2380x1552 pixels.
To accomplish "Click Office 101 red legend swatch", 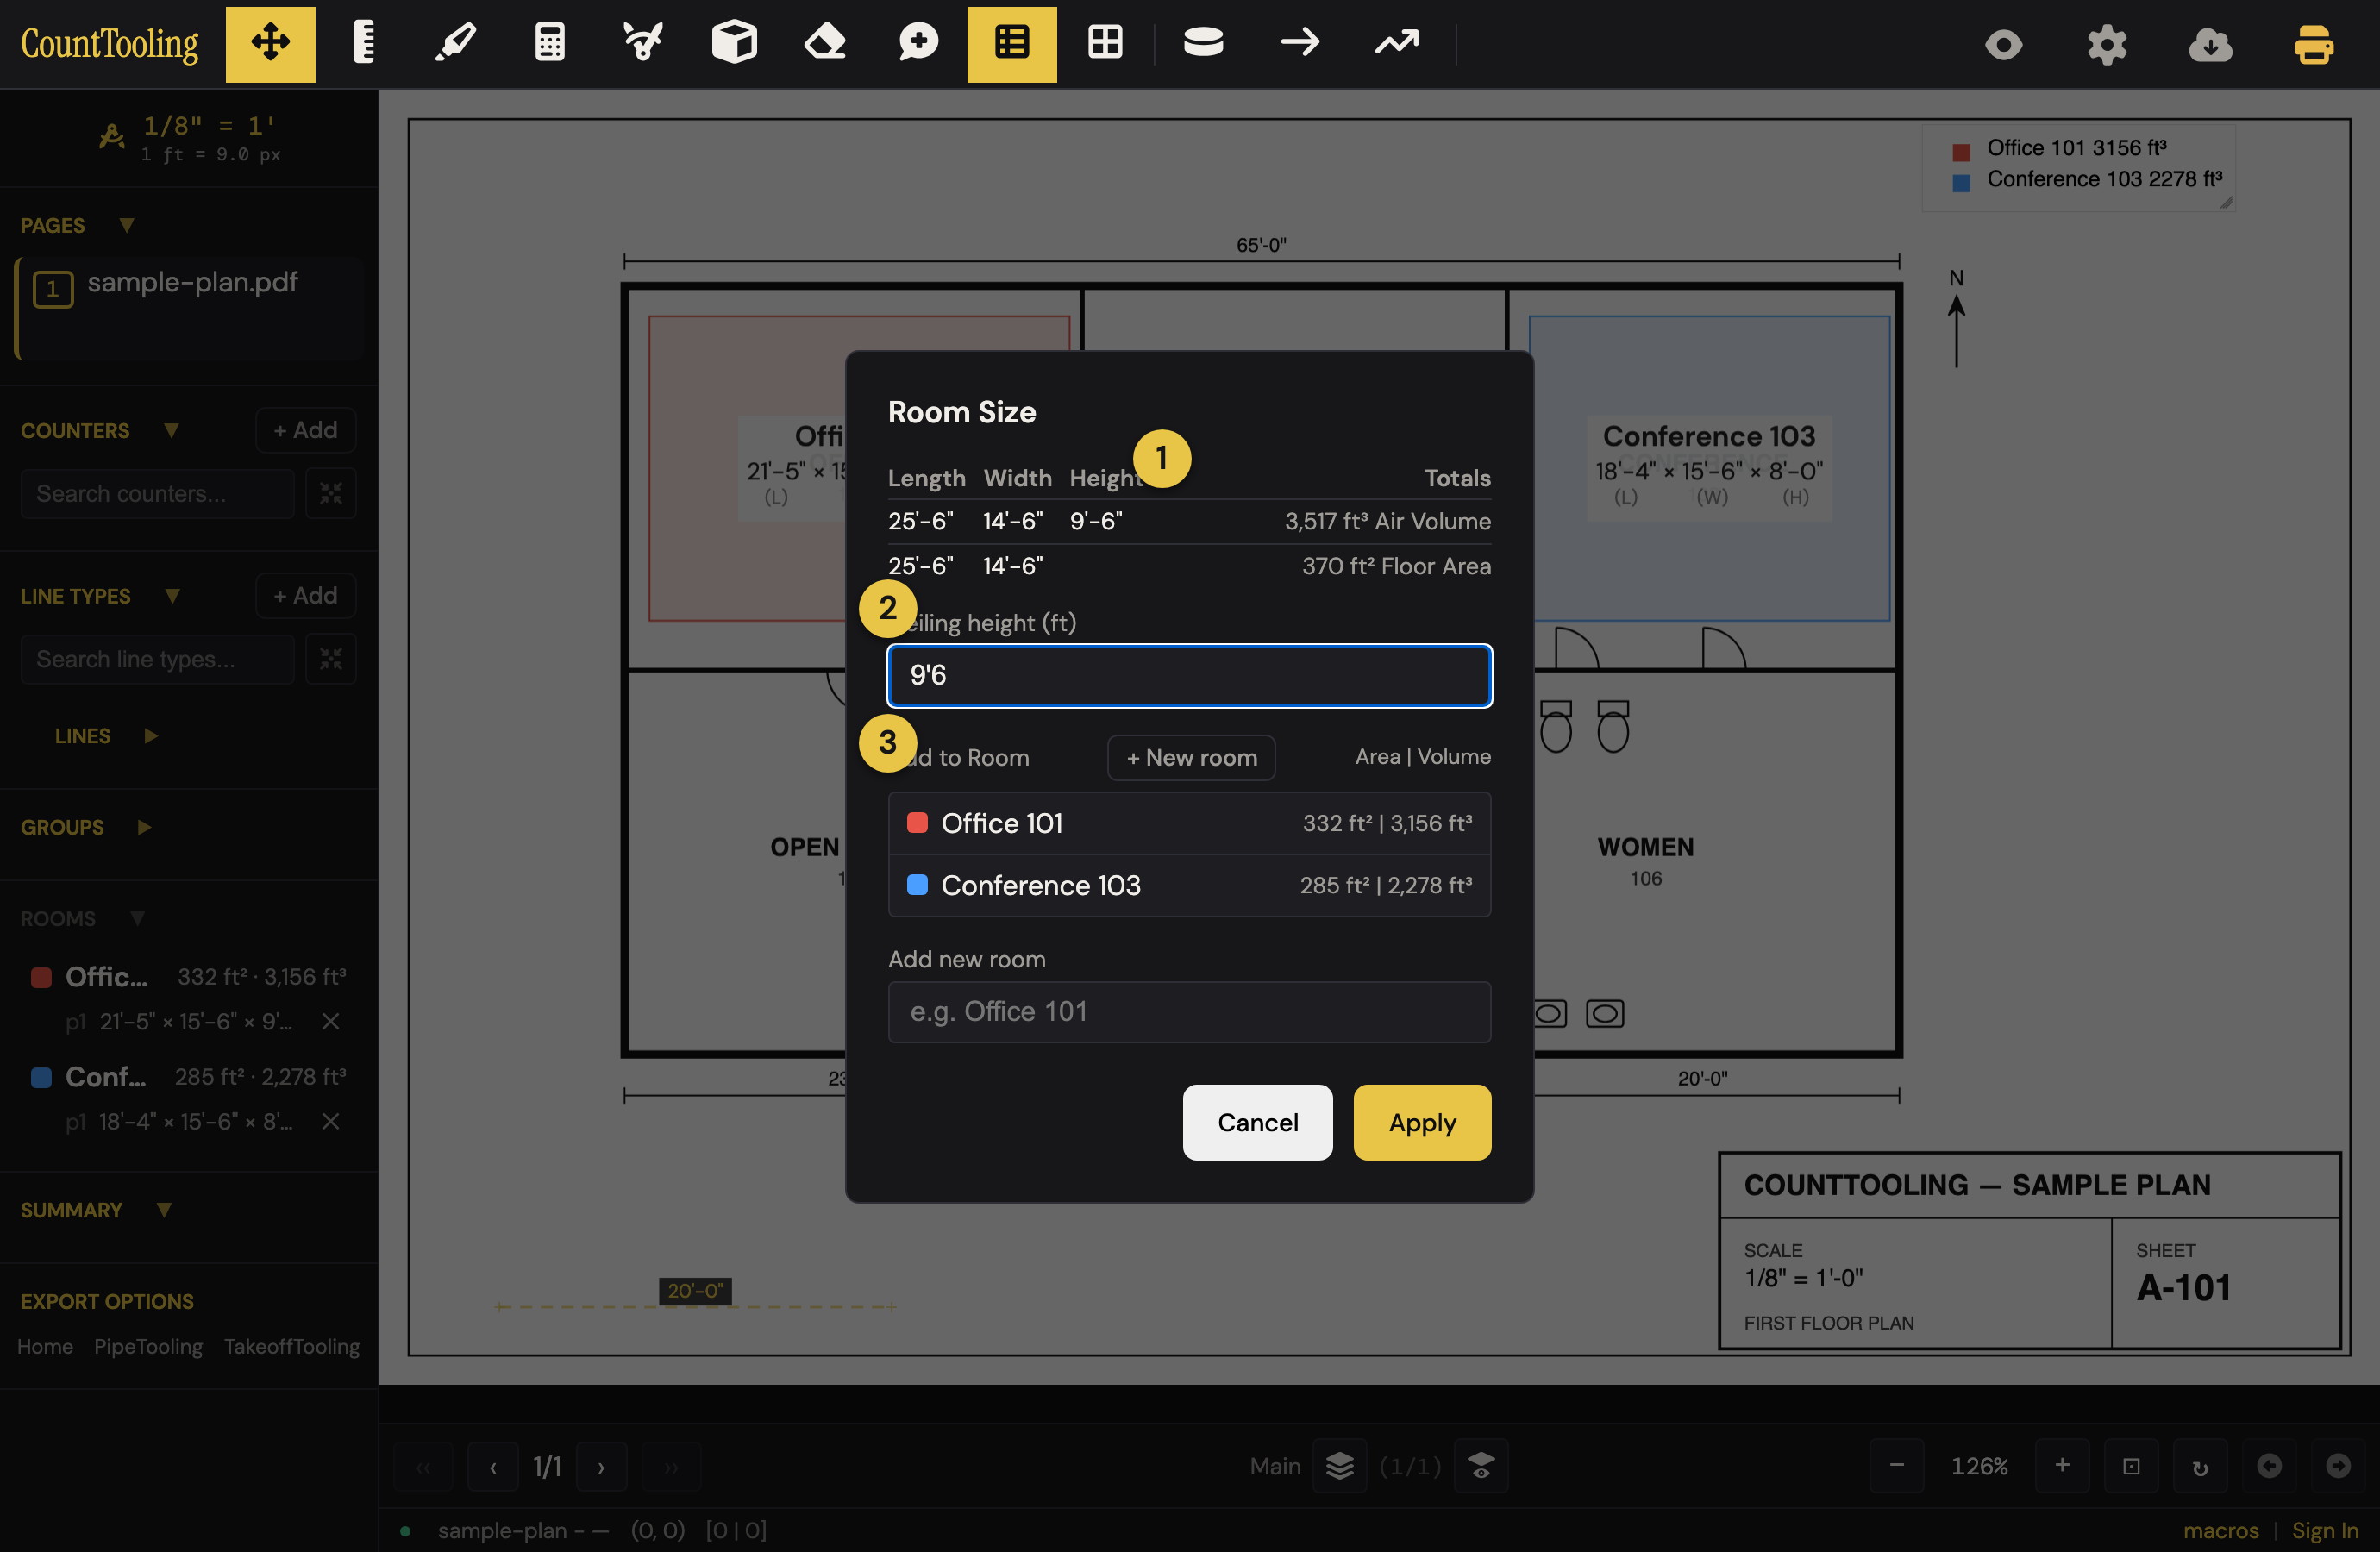I will [1961, 152].
